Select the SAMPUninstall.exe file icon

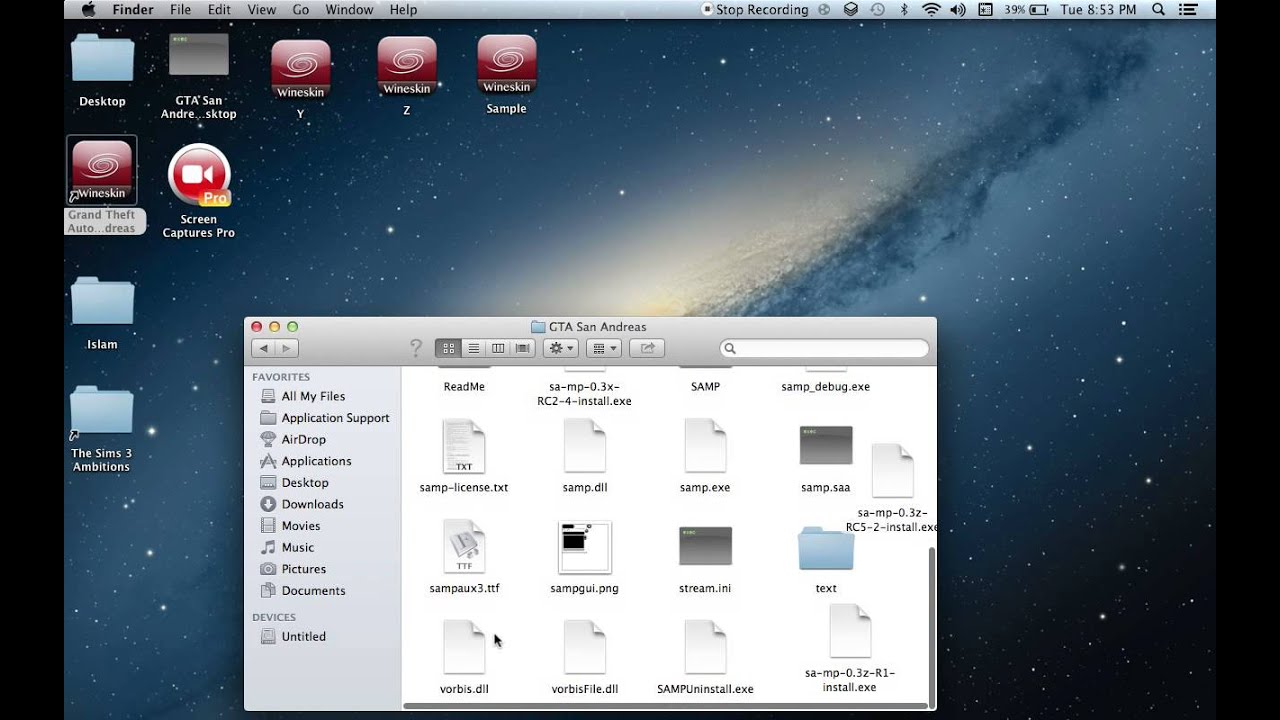pyautogui.click(x=705, y=647)
